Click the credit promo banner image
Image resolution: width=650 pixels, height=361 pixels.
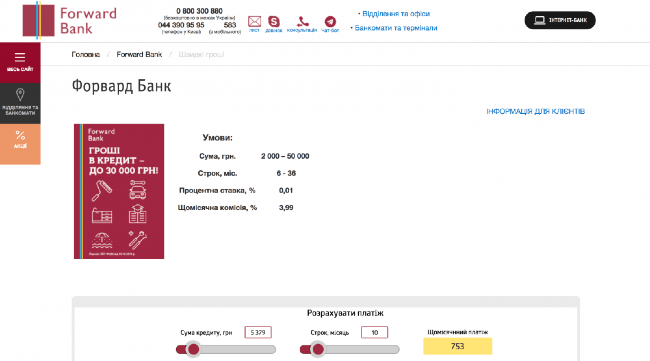pos(119,191)
